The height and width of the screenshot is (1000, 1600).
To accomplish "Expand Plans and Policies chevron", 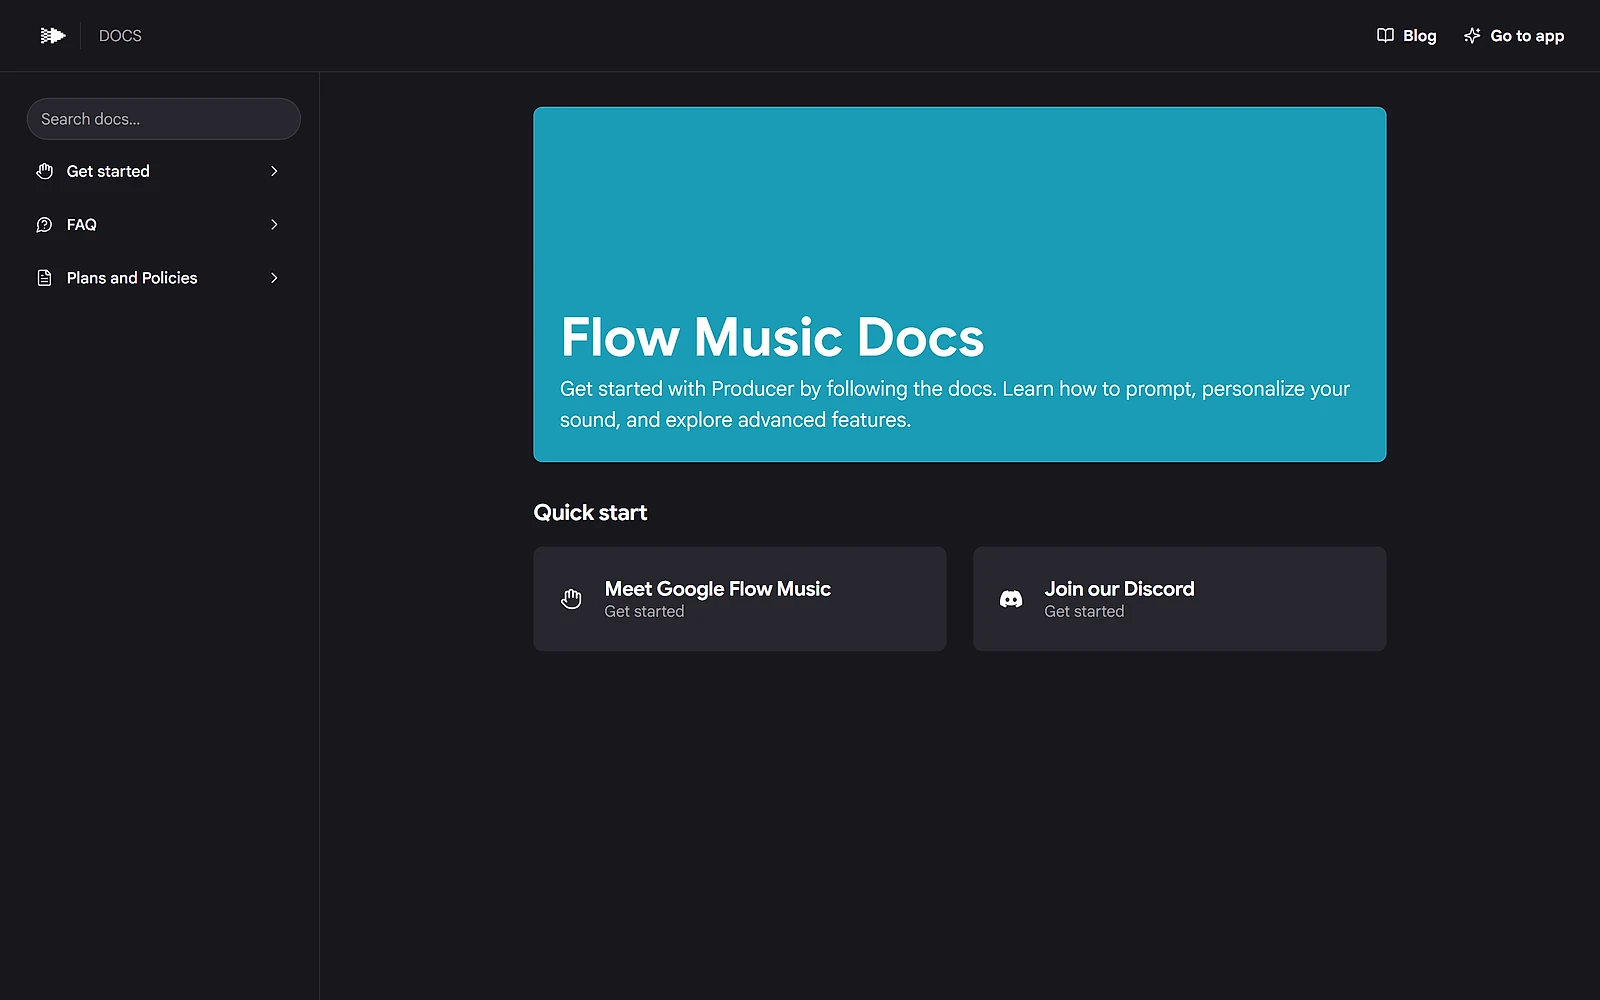I will click(274, 278).
